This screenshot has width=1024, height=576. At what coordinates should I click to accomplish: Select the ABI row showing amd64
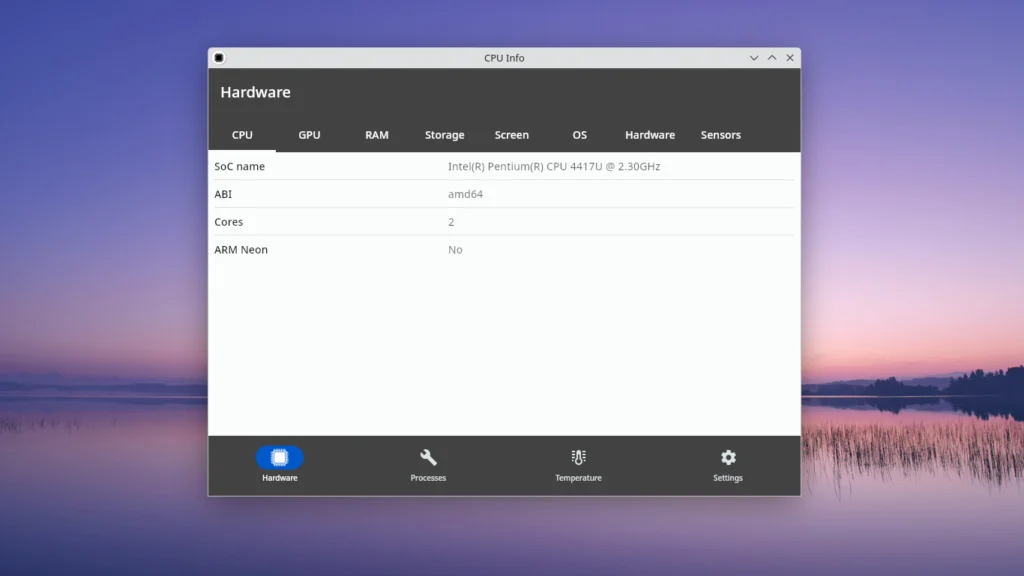pos(400,194)
